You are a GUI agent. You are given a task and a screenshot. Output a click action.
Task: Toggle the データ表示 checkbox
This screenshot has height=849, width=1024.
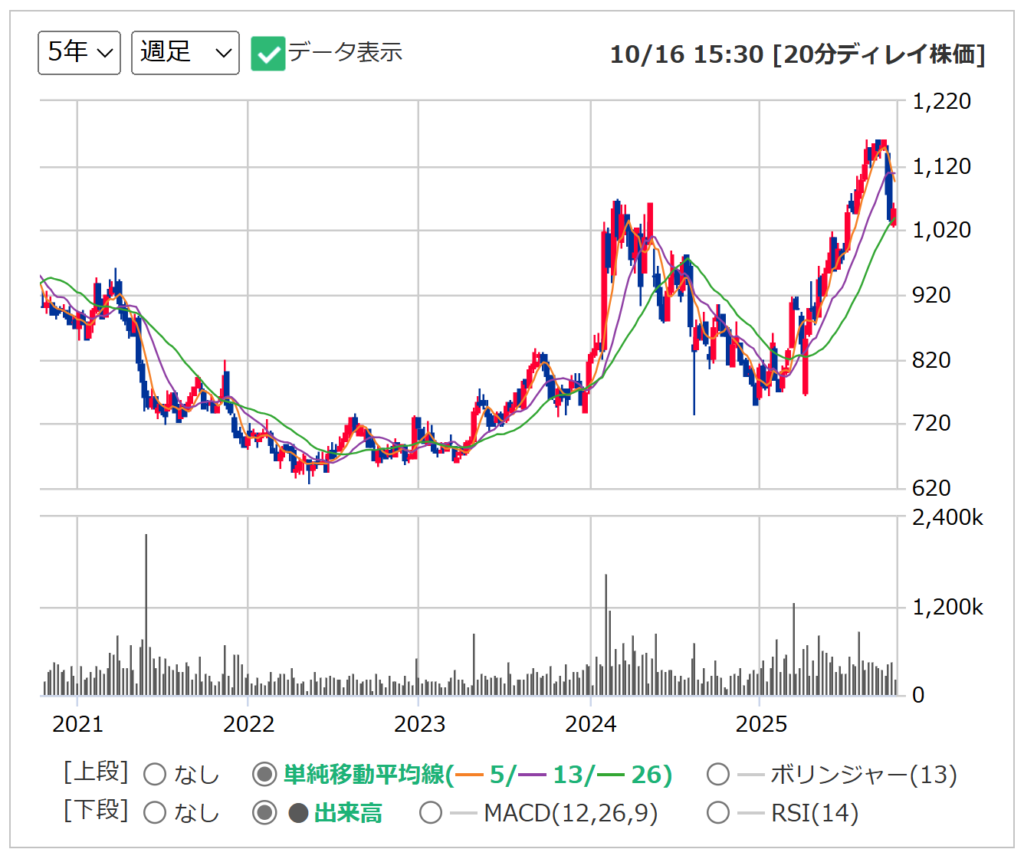(268, 53)
